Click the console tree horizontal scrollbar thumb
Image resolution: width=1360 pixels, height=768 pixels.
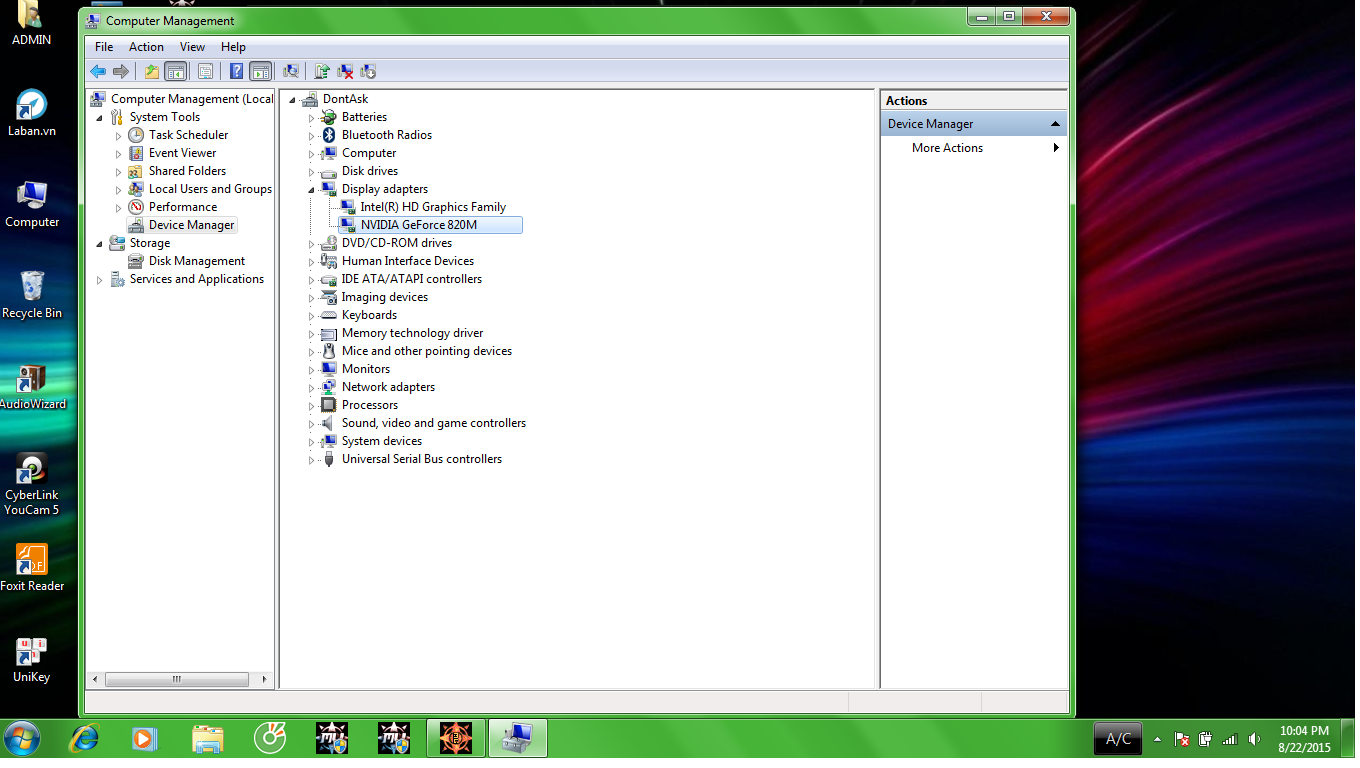[177, 679]
